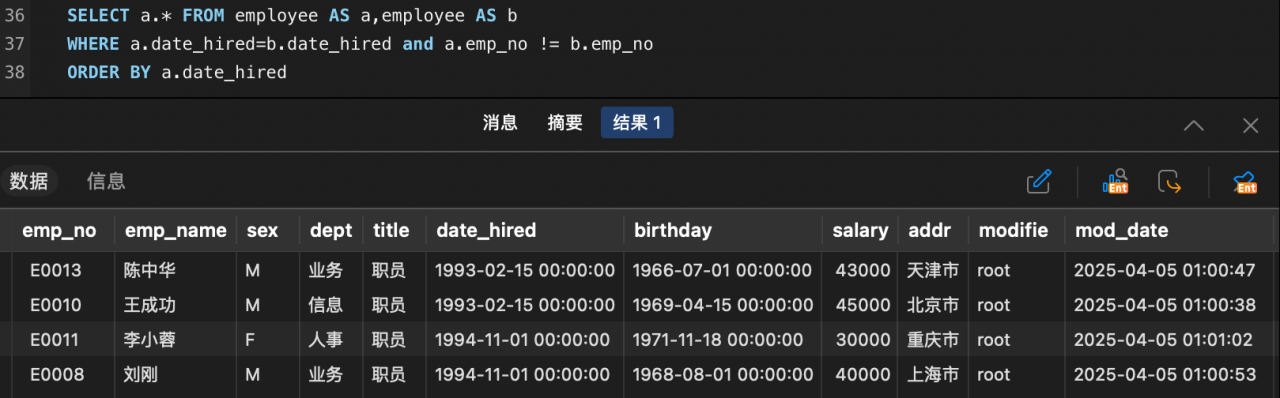Viewport: 1280px width, 398px height.
Task: Click the rightmost Ent toolbar icon
Action: pyautogui.click(x=1245, y=182)
